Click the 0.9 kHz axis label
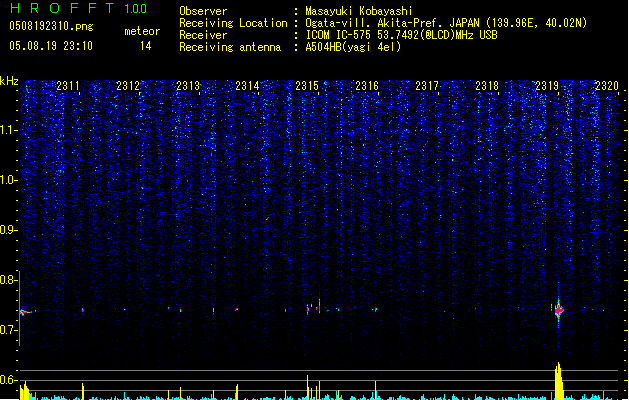Image resolution: width=629 pixels, height=400 pixels. click(x=8, y=230)
